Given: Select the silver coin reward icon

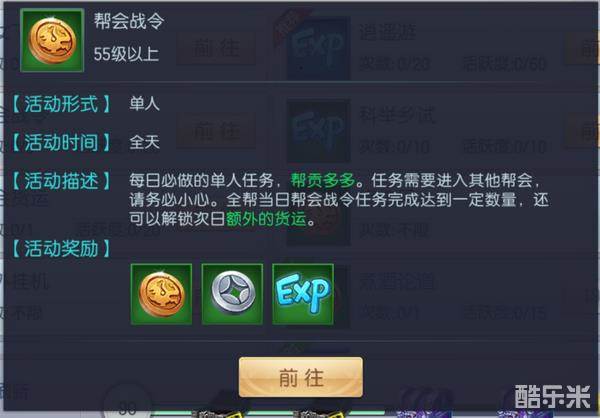Looking at the screenshot, I should coord(232,294).
